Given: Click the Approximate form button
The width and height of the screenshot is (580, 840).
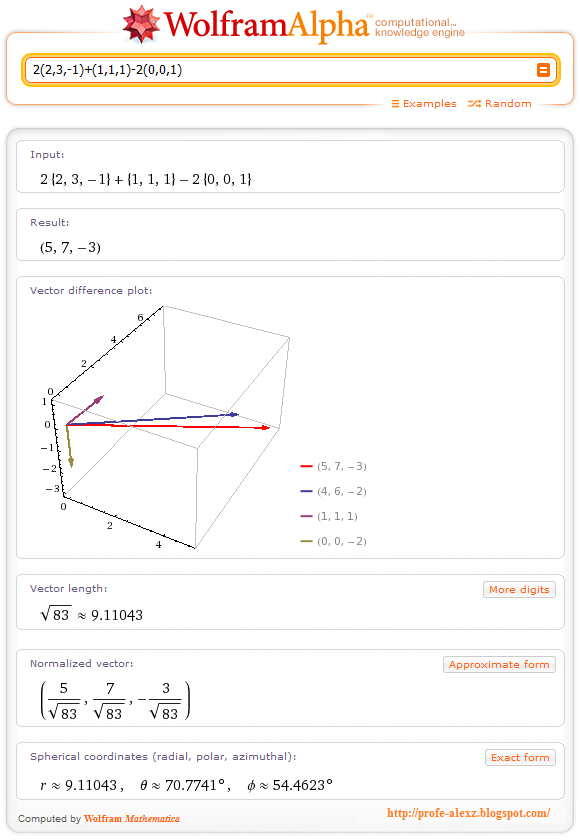Looking at the screenshot, I should tap(499, 664).
